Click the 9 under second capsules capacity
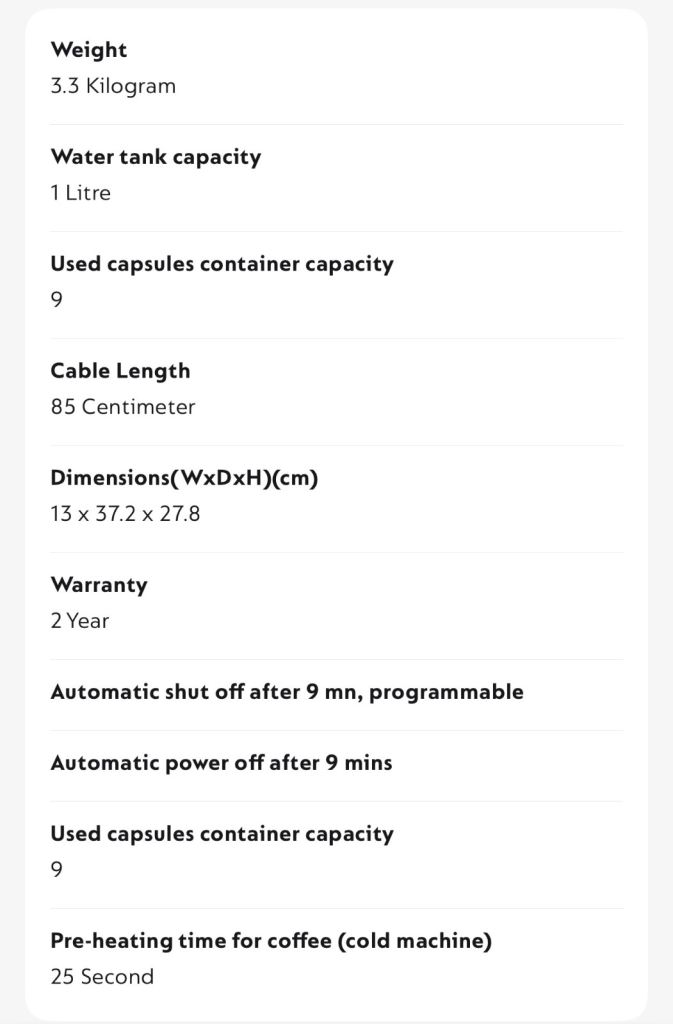673x1024 pixels. 57,870
